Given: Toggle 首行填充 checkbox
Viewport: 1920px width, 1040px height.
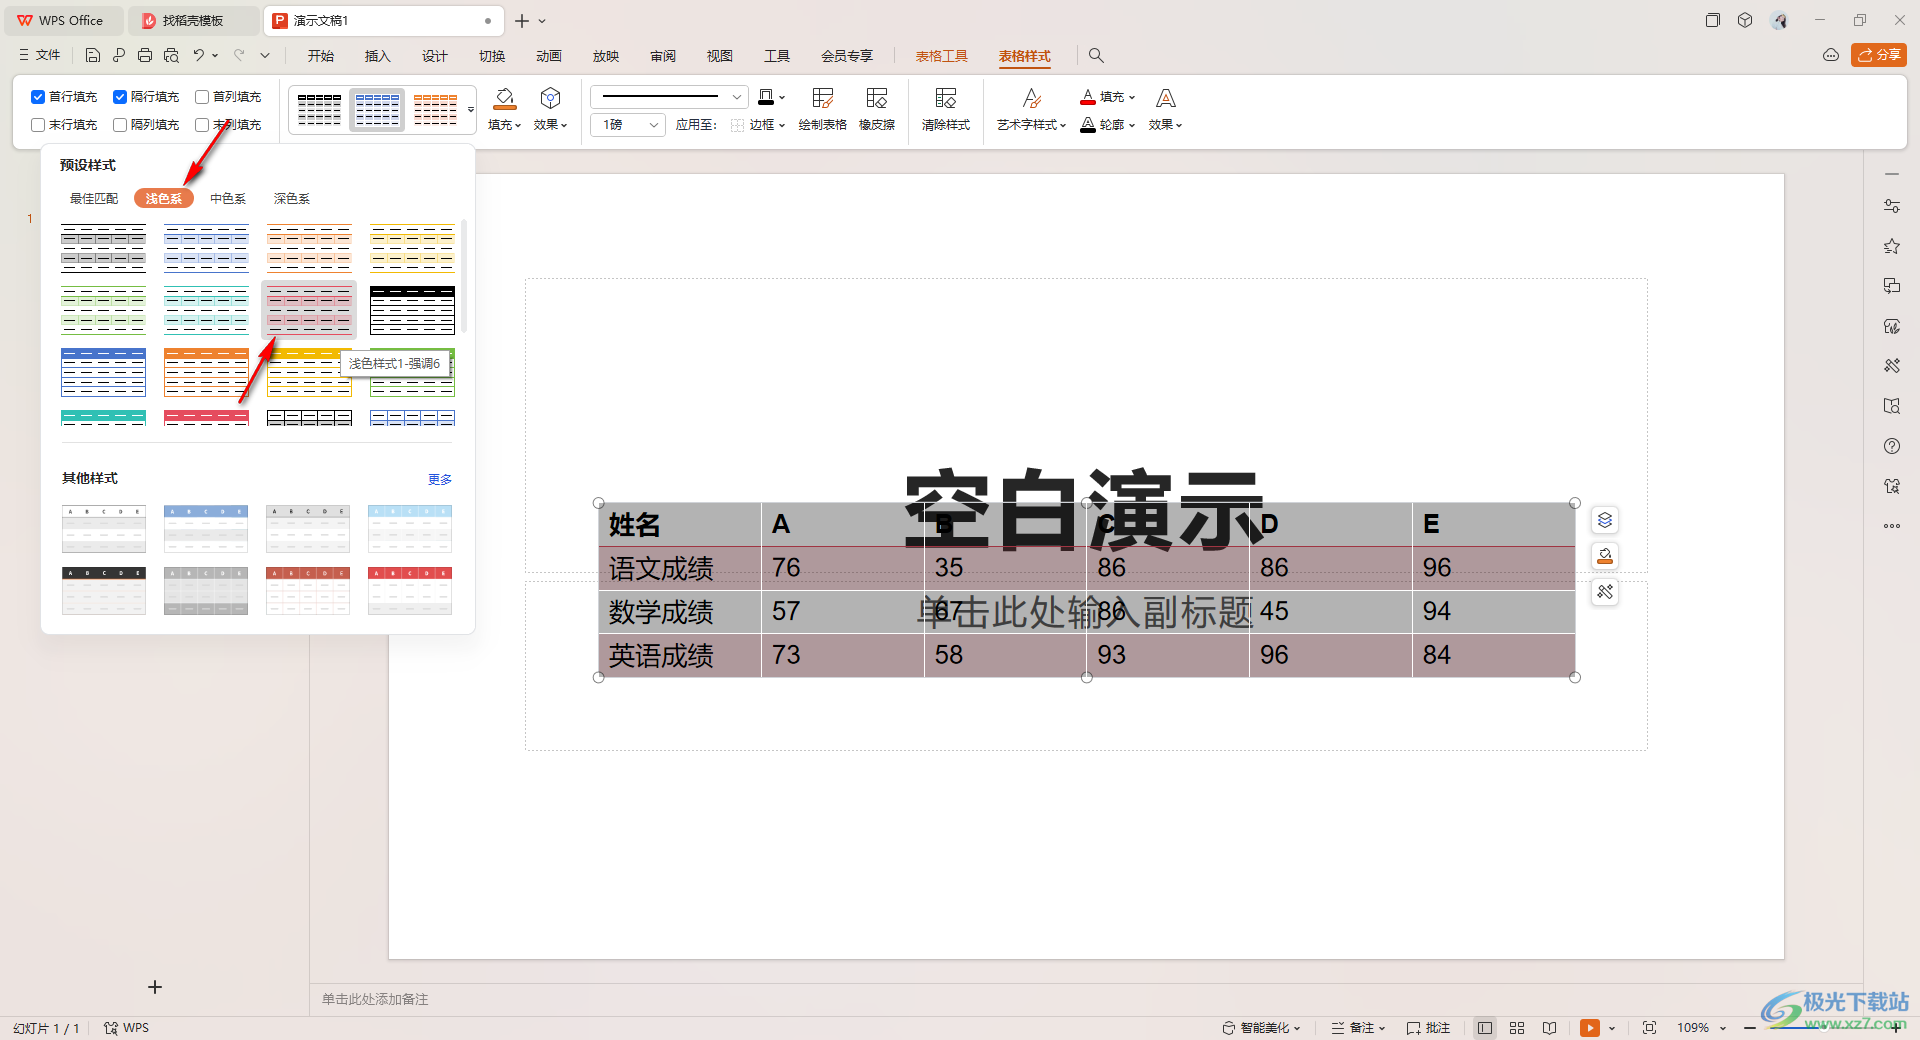Looking at the screenshot, I should pos(38,97).
